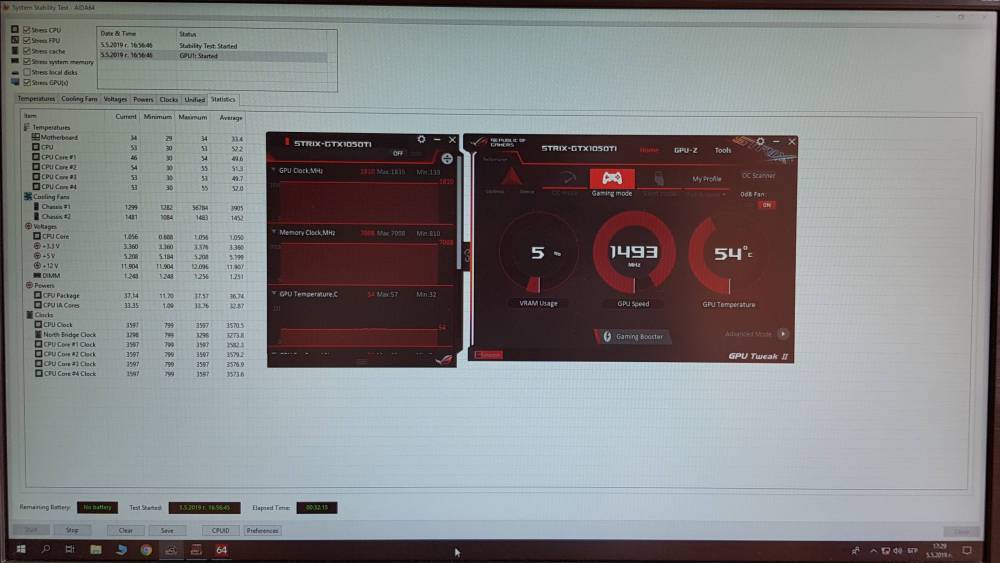The height and width of the screenshot is (563, 1000).
Task: Open CPUID from the bottom buttons
Action: click(220, 530)
